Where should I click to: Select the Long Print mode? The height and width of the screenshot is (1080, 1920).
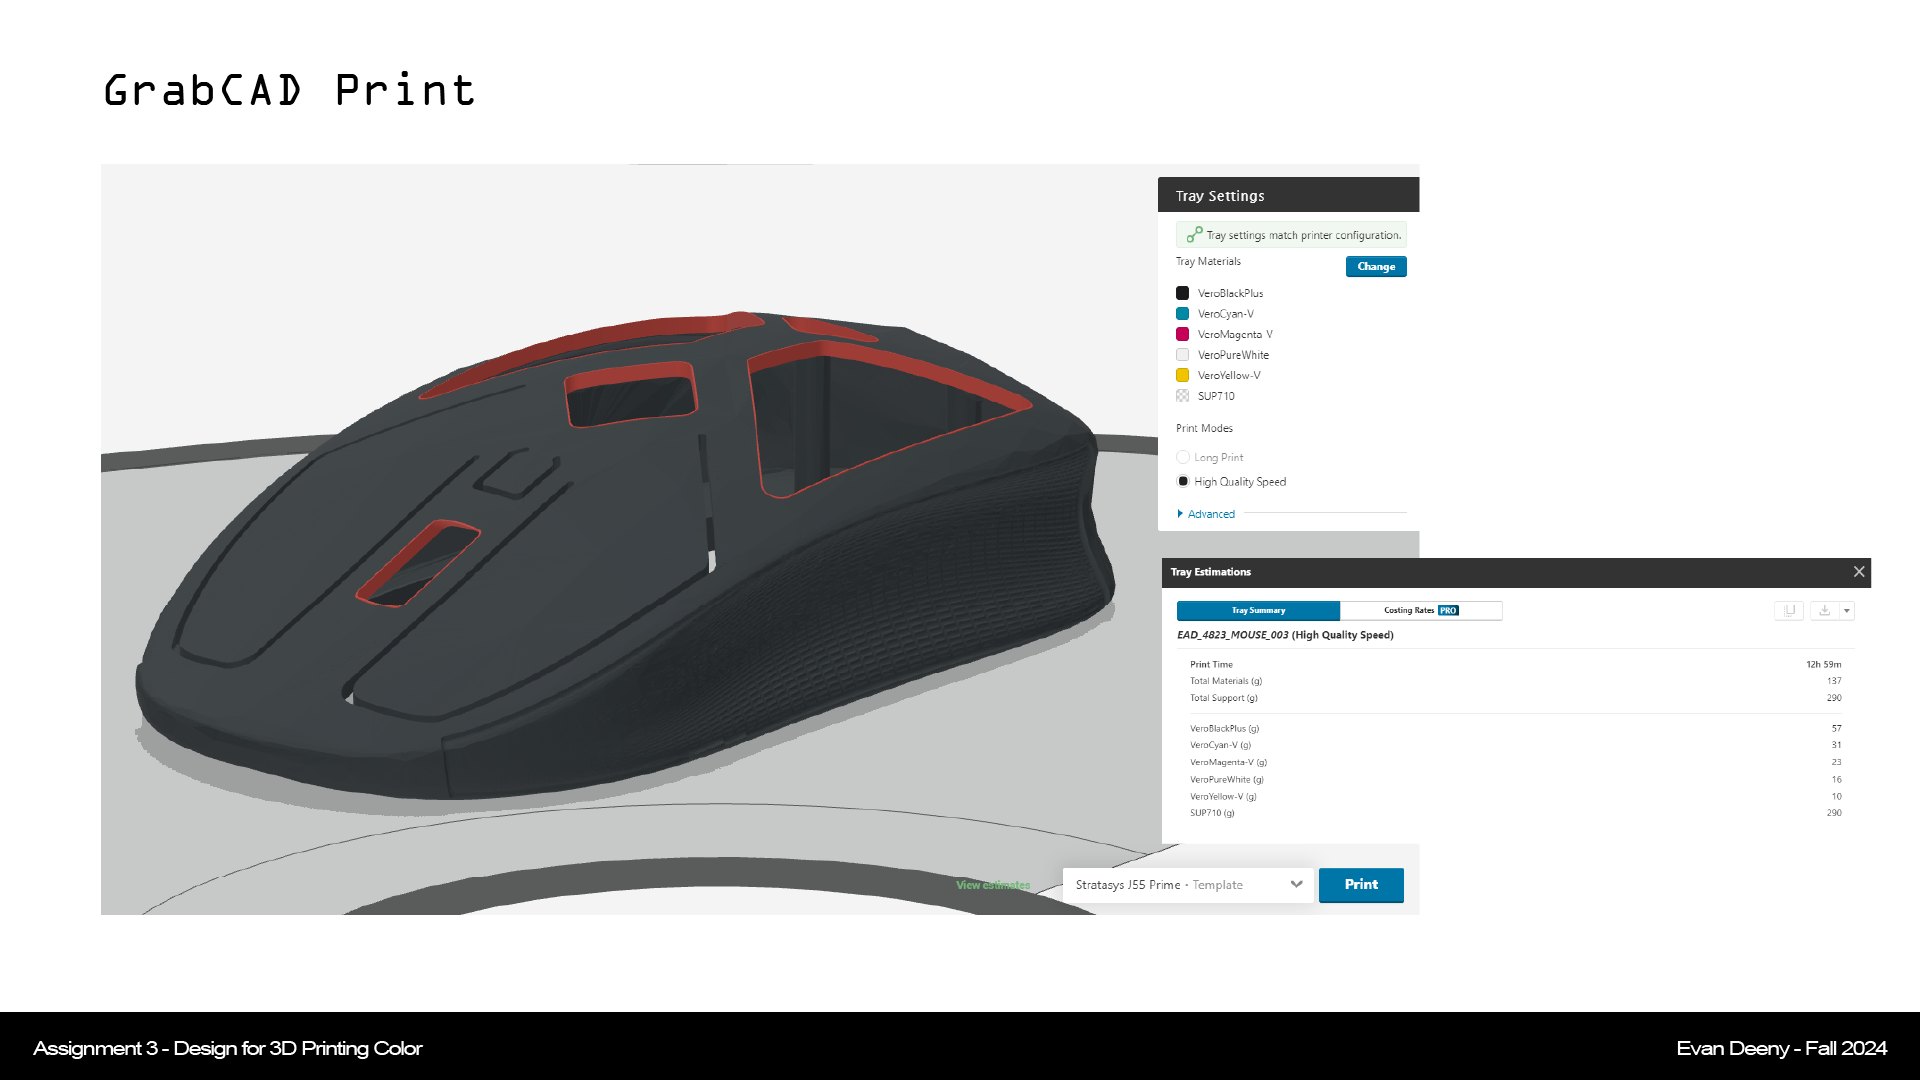pos(1183,457)
